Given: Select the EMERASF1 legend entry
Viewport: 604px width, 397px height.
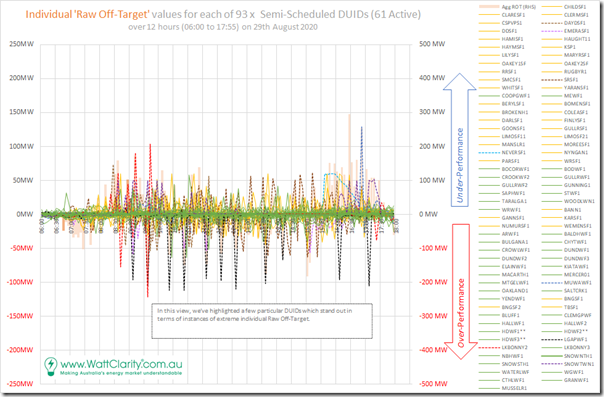Looking at the screenshot, I should (565, 31).
